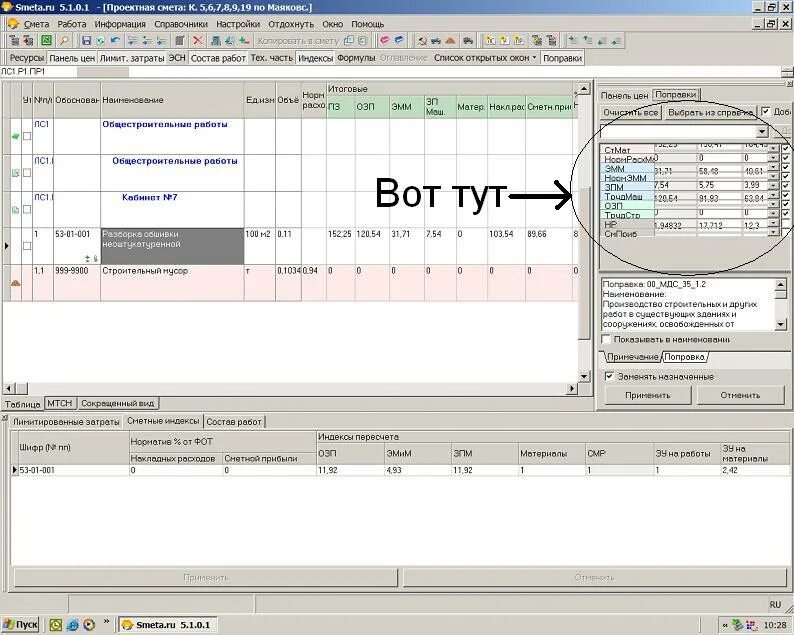Click the Windows Пуск start button
Viewport: 794px width, 635px height.
click(x=21, y=625)
